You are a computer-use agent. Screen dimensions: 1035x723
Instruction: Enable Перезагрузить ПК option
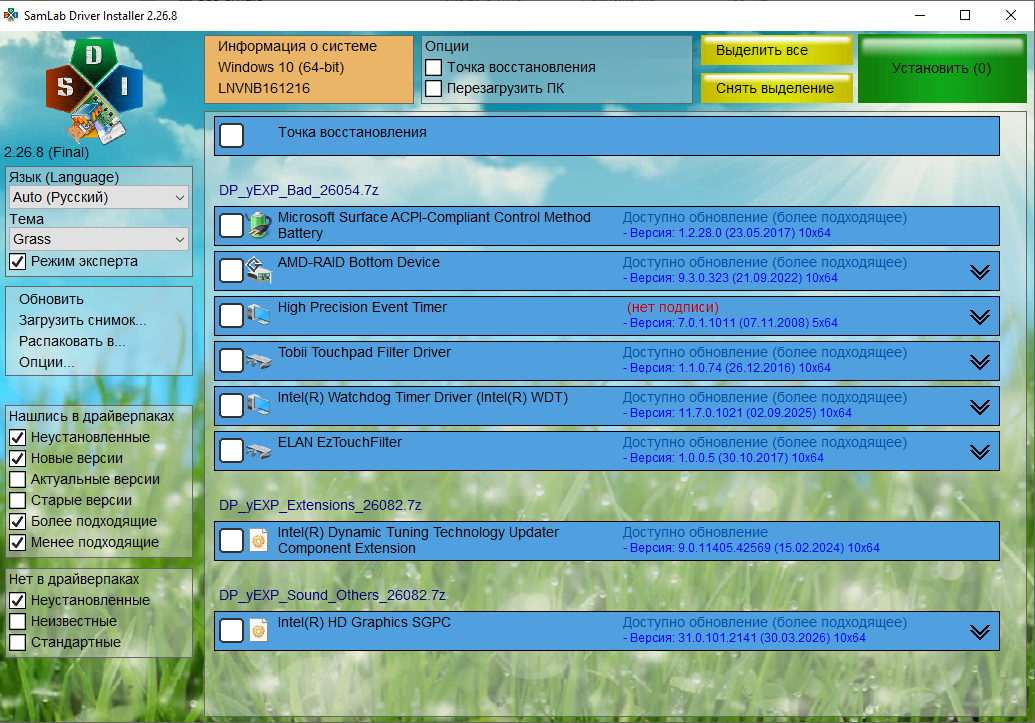[434, 88]
